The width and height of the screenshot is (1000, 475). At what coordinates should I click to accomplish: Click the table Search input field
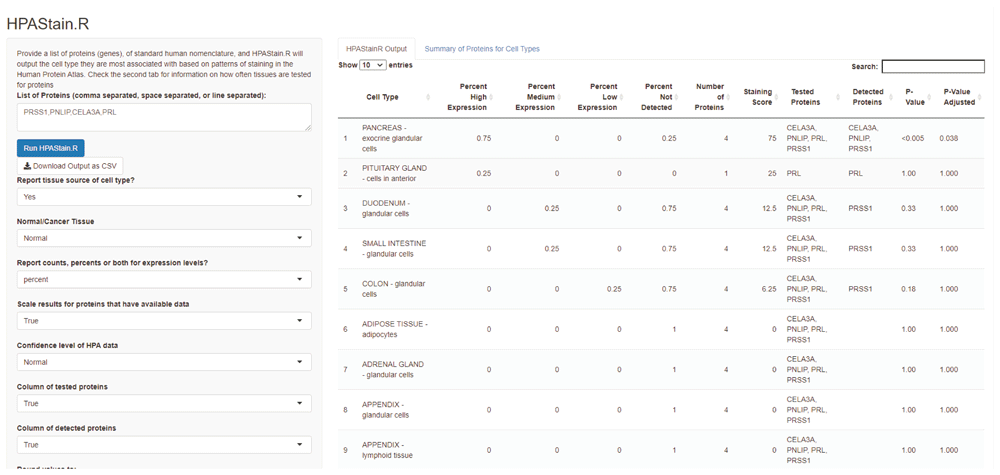[932, 66]
